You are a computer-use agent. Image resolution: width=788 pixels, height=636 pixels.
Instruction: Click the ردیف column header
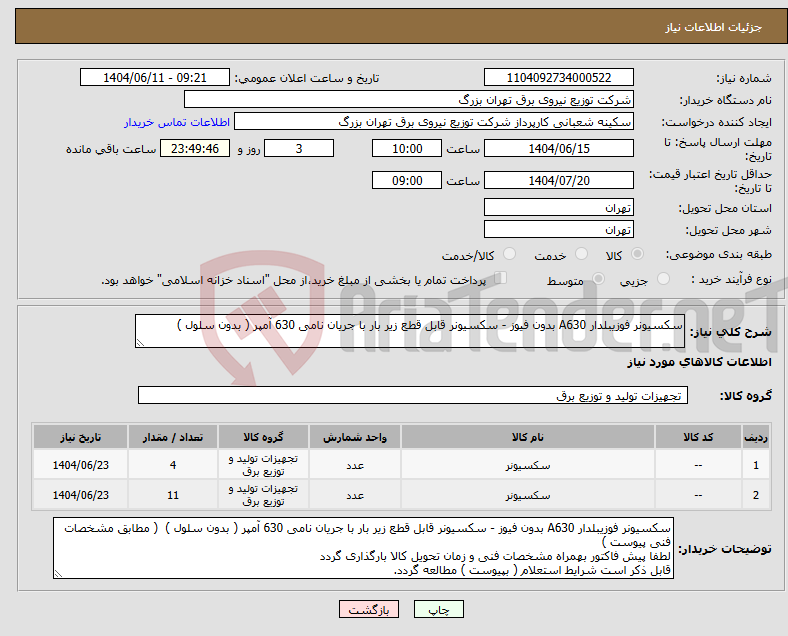tap(755, 437)
